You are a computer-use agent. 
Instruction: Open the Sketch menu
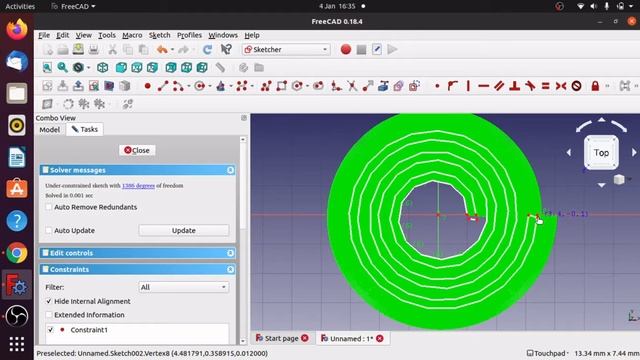click(159, 35)
